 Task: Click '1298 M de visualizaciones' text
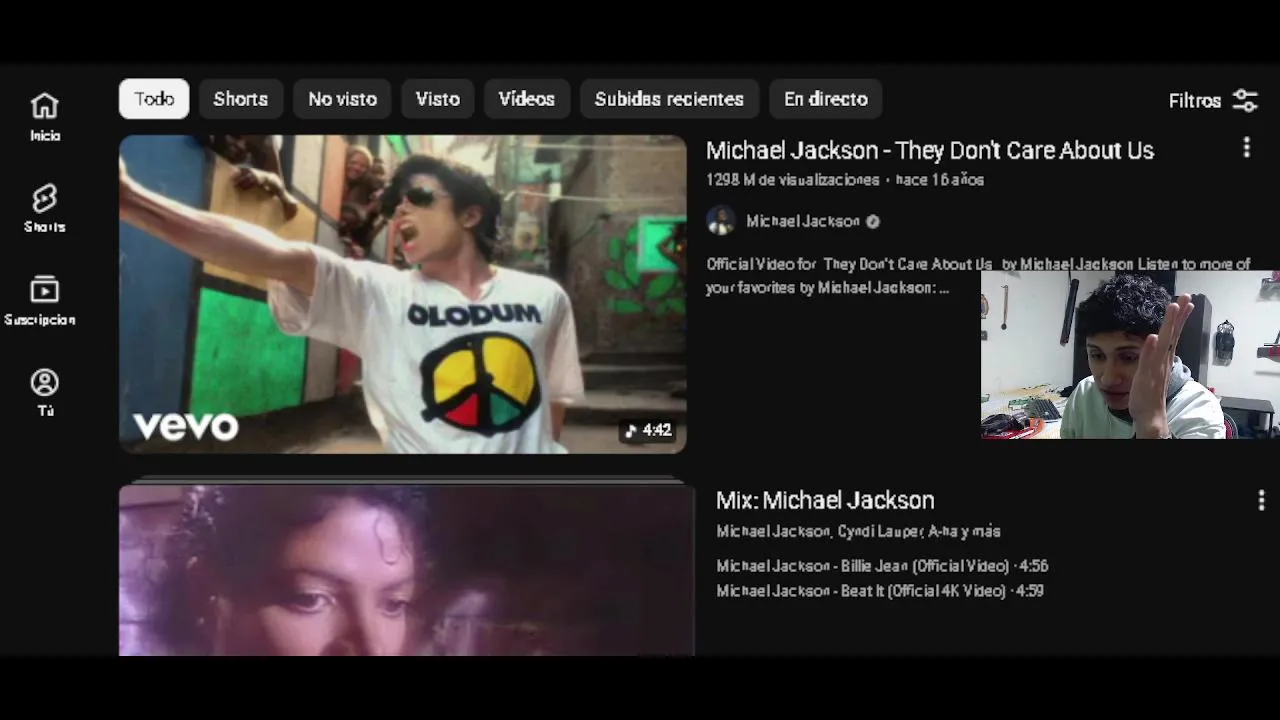[x=793, y=180]
